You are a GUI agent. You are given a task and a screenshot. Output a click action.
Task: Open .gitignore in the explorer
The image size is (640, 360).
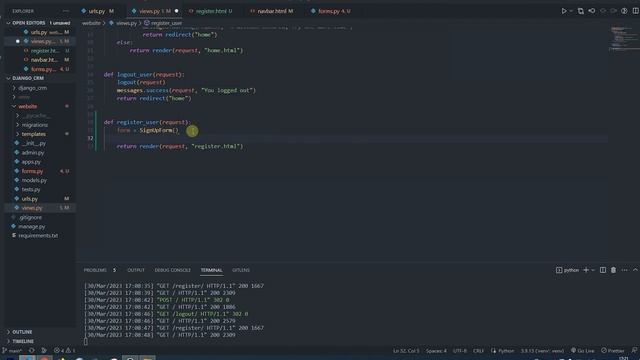(x=31, y=218)
